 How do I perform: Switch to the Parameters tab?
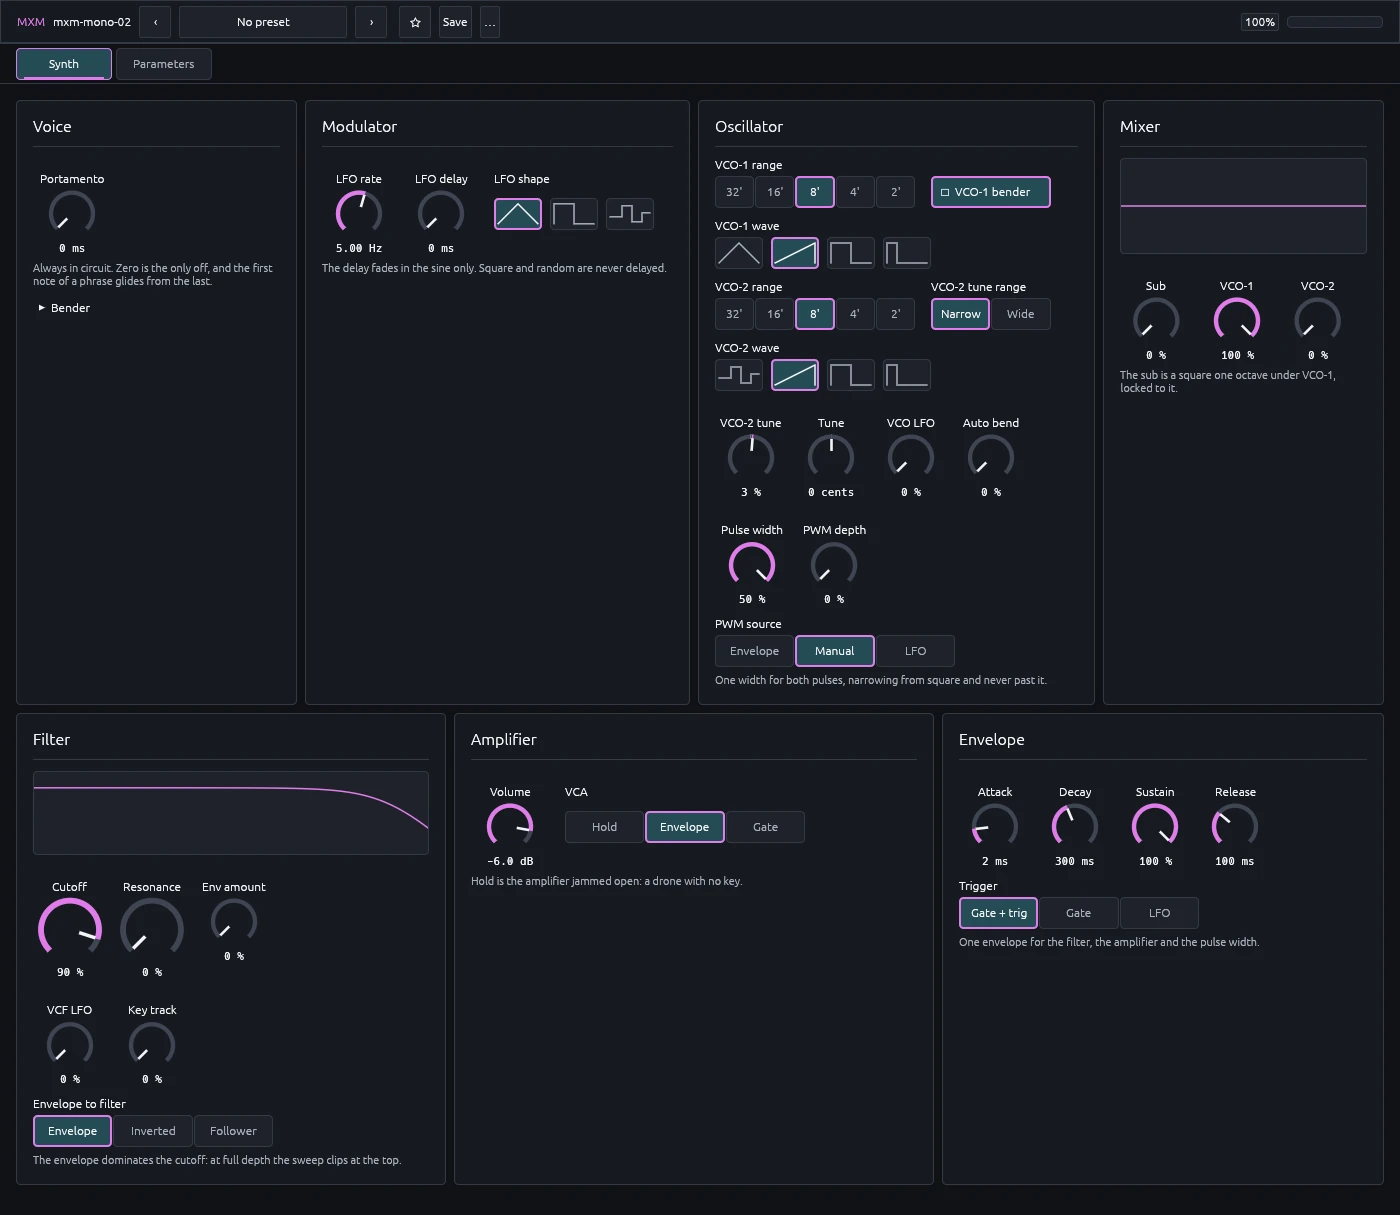[164, 64]
